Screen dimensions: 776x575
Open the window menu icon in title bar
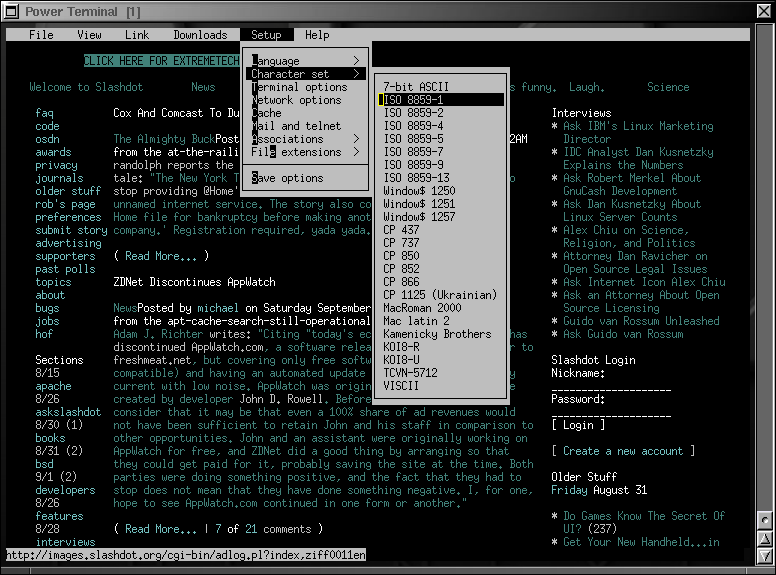click(11, 10)
